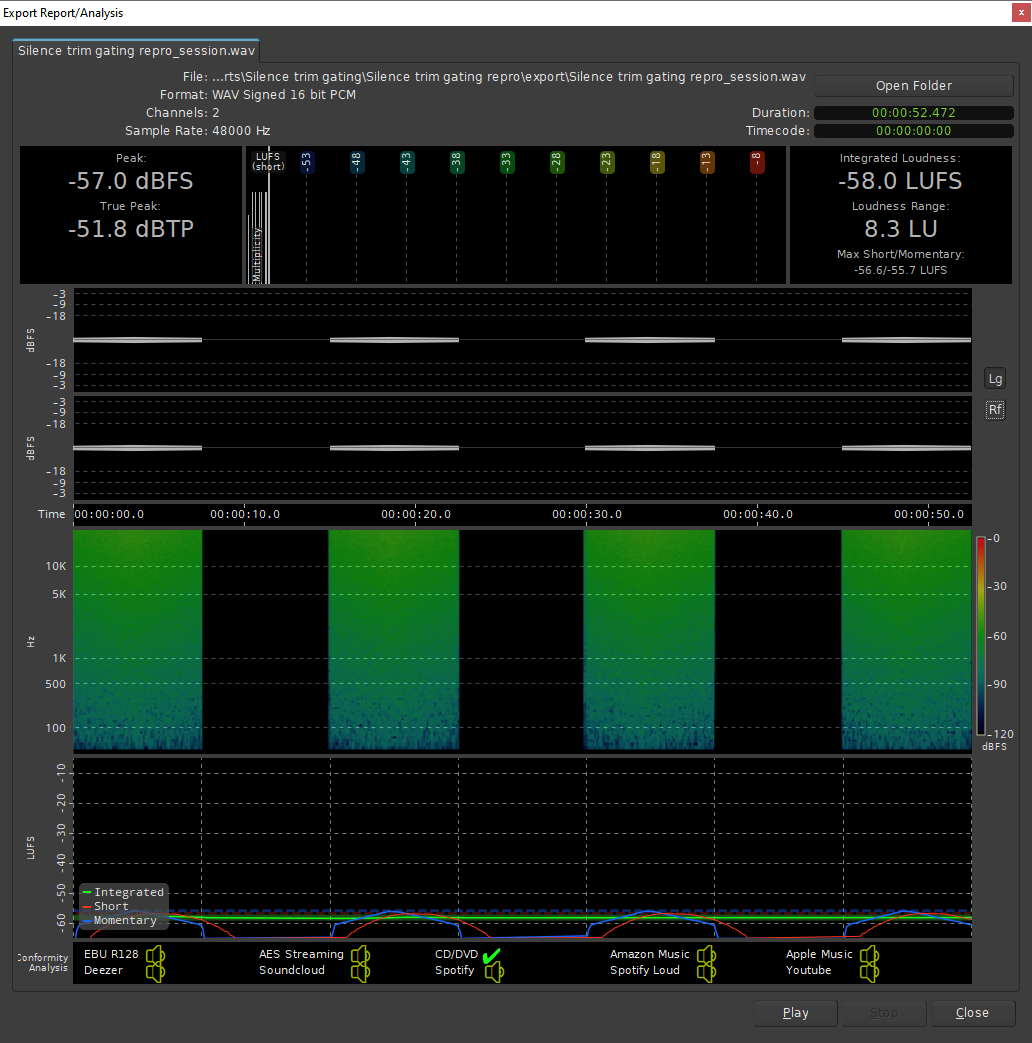Click the Deezer conformity speaker icon

point(155,970)
